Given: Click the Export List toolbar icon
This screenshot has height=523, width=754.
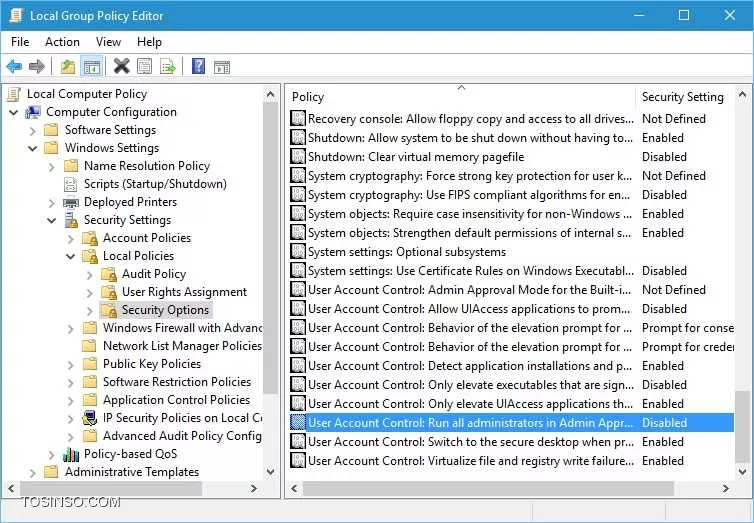Looking at the screenshot, I should 168,66.
